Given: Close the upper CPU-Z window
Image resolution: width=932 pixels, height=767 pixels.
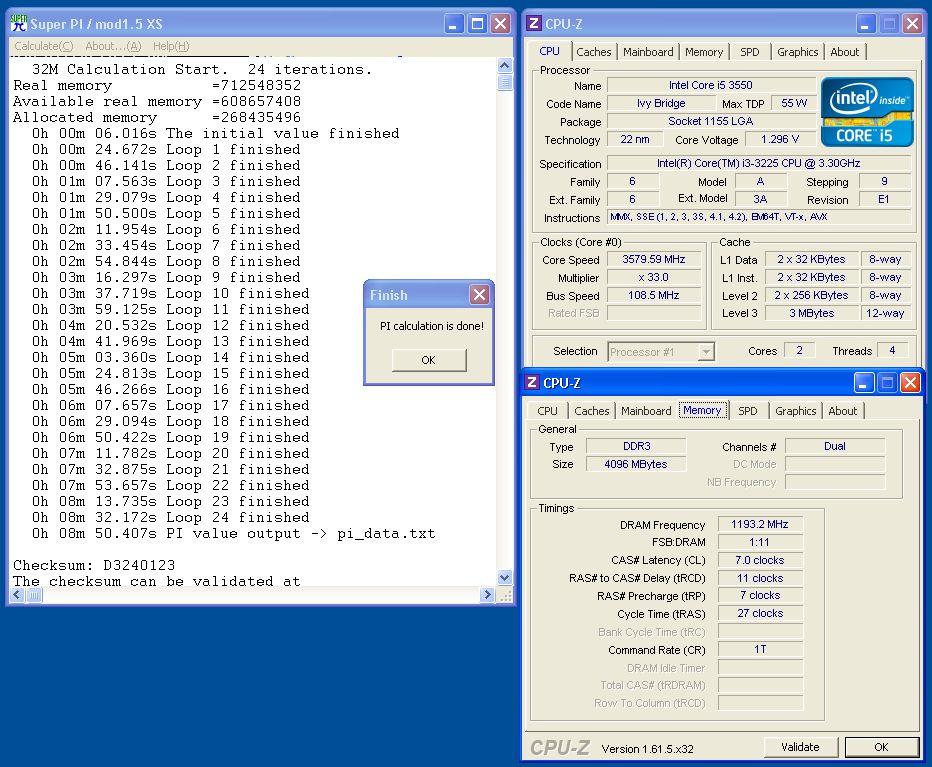Looking at the screenshot, I should coord(912,24).
